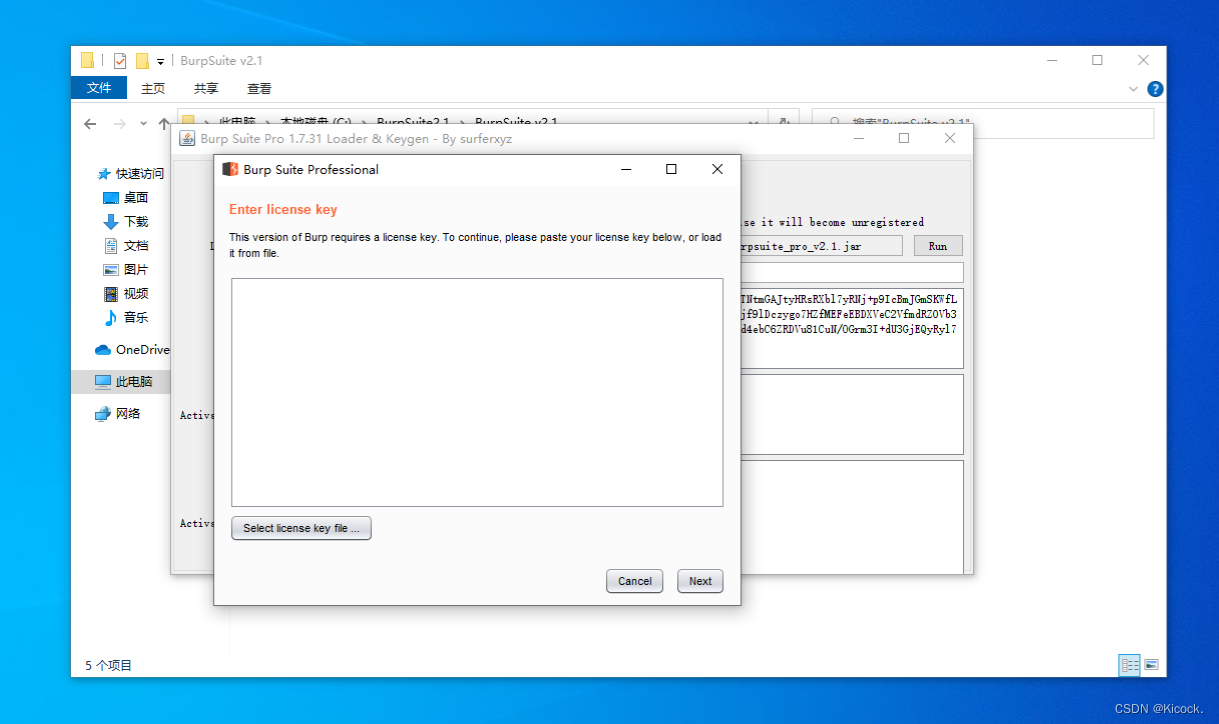Open the 主页 ribbon tab
The width and height of the screenshot is (1219, 724).
pos(153,88)
